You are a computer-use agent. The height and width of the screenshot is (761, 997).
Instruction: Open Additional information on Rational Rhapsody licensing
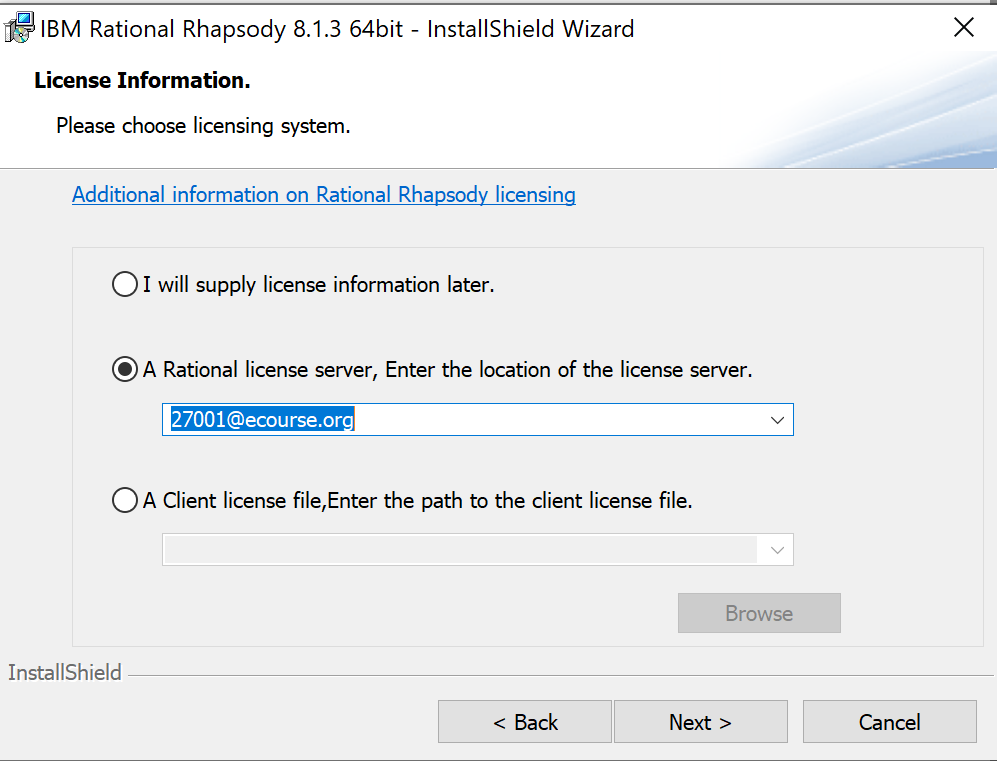pos(323,194)
